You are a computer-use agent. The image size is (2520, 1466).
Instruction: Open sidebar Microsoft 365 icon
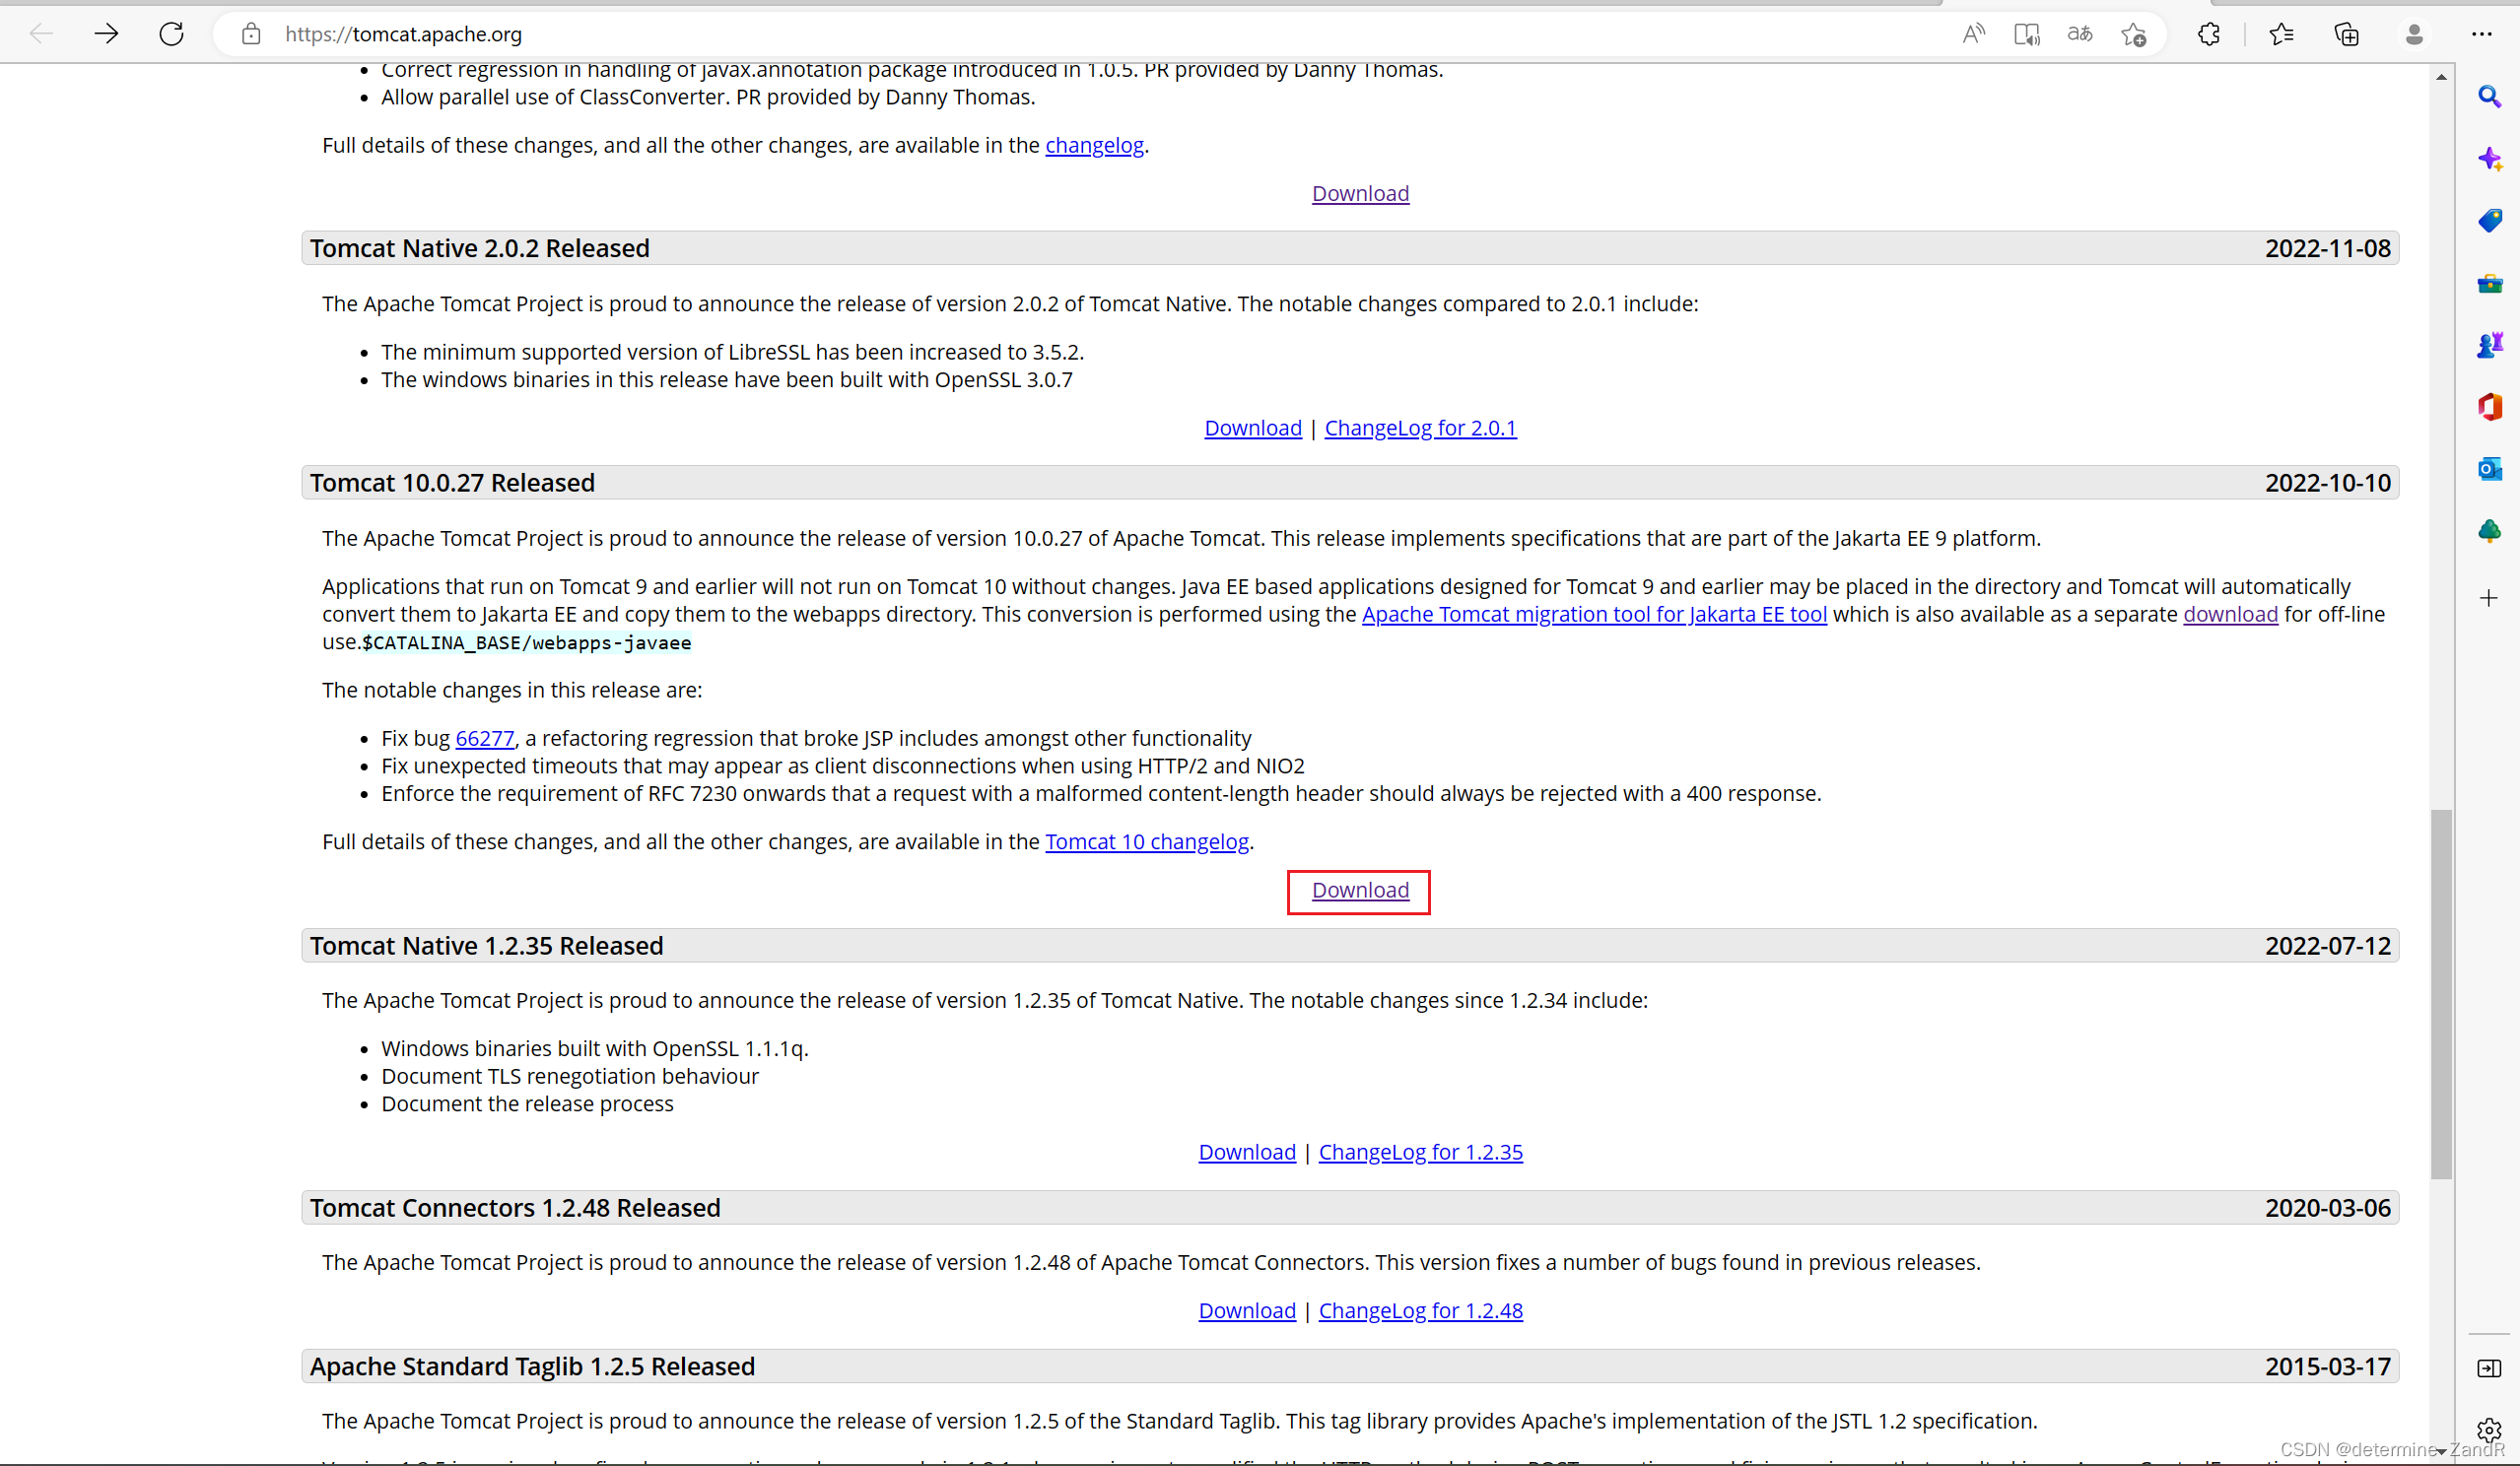point(2490,407)
